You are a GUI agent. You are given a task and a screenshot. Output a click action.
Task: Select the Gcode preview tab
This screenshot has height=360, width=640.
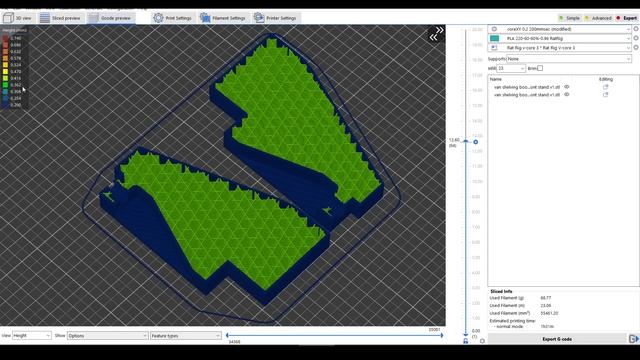point(111,18)
